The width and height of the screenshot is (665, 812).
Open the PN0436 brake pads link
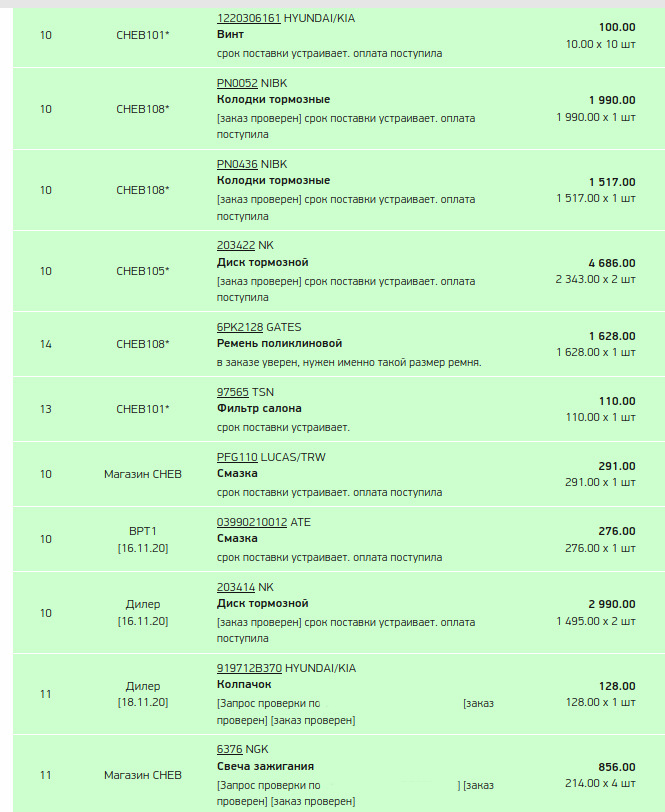(237, 164)
